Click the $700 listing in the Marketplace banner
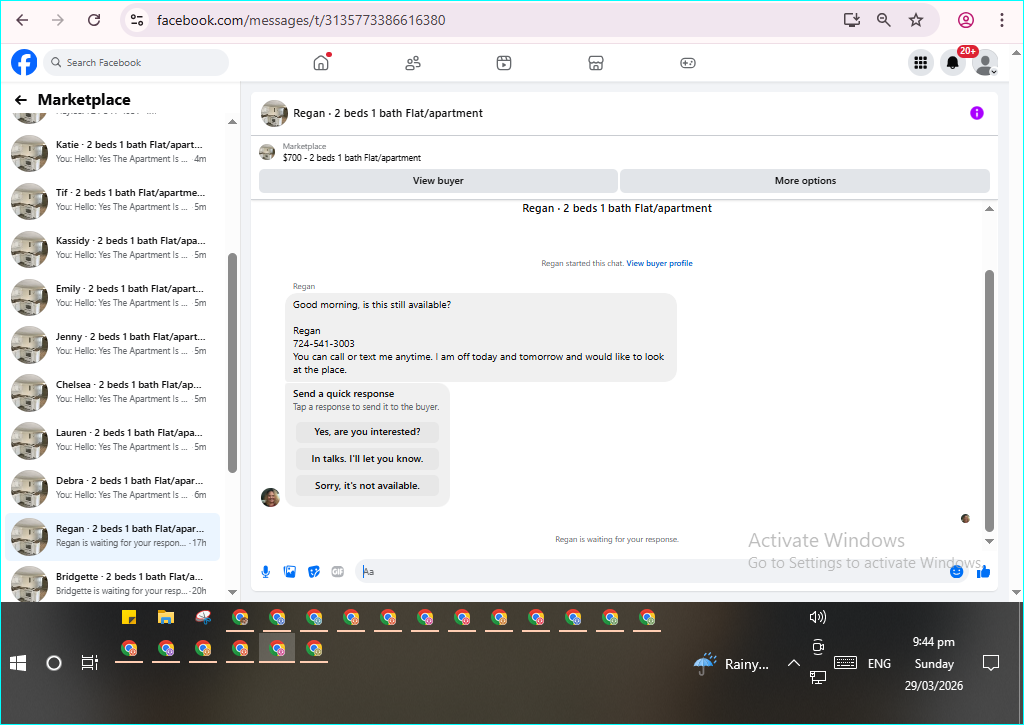 coord(351,158)
